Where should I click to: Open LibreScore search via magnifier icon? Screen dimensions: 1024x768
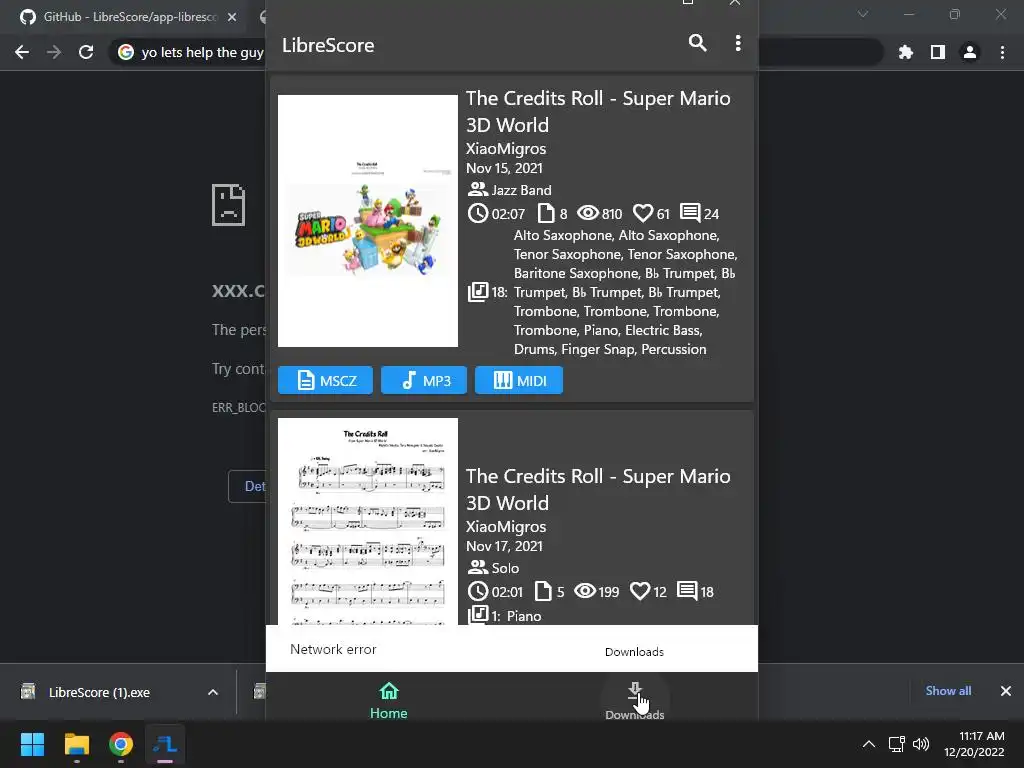tap(697, 43)
